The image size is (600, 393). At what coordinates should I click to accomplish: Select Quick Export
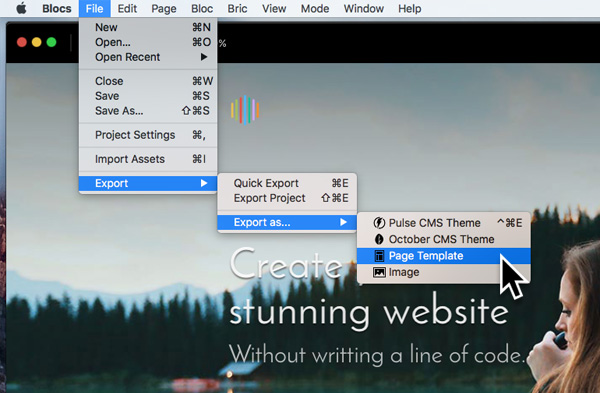coord(287,183)
